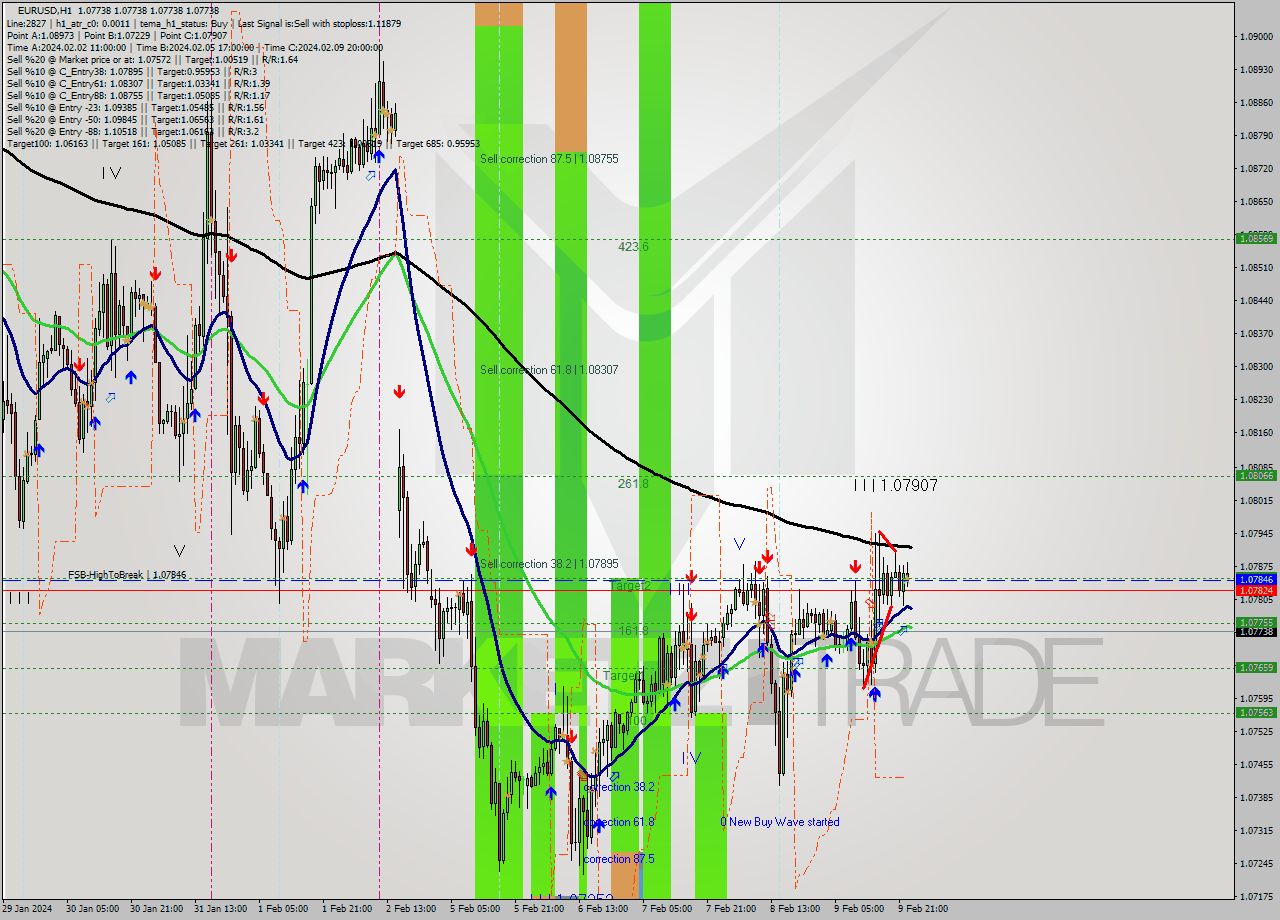Screen dimensions: 1280x920
Task: Select the blue 'correction 87.5' label
Action: point(618,859)
